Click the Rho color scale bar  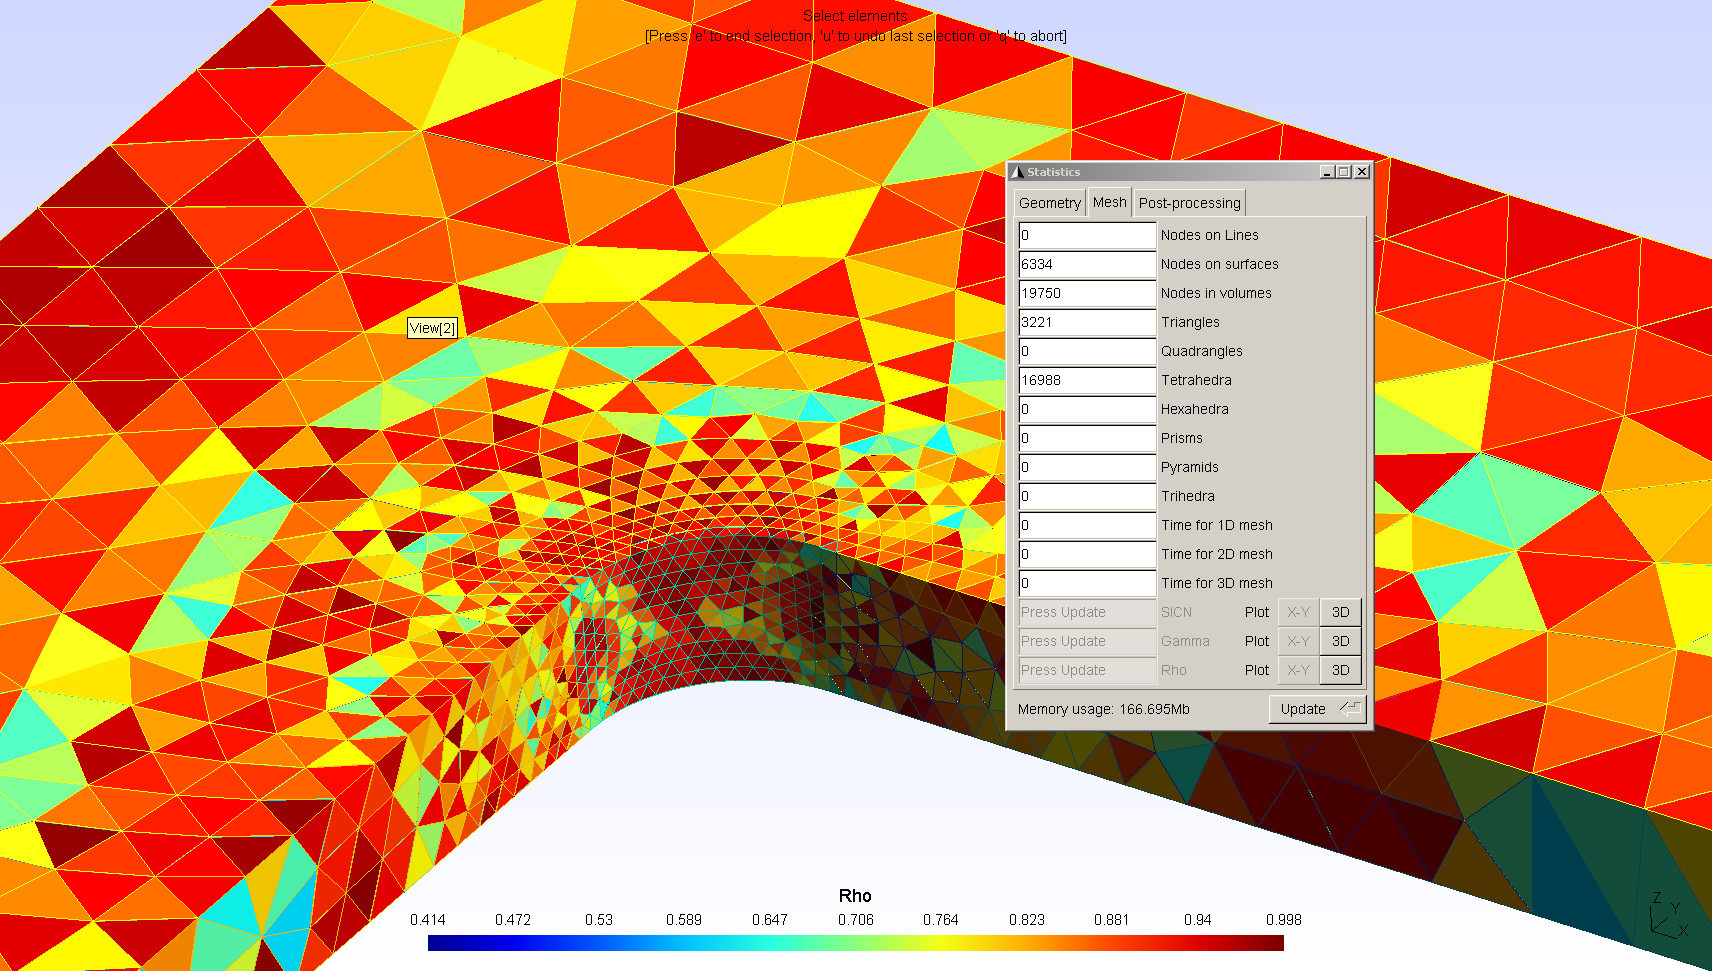click(x=855, y=943)
